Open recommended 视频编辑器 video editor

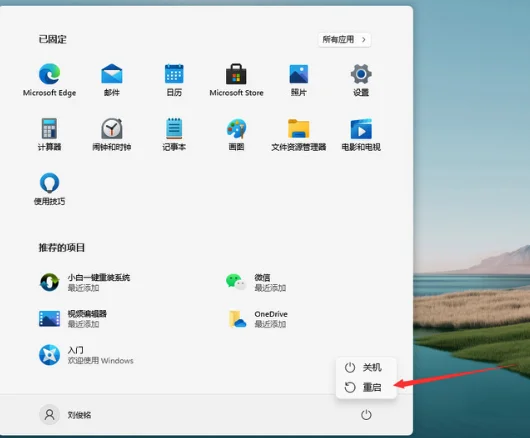[x=73, y=319]
